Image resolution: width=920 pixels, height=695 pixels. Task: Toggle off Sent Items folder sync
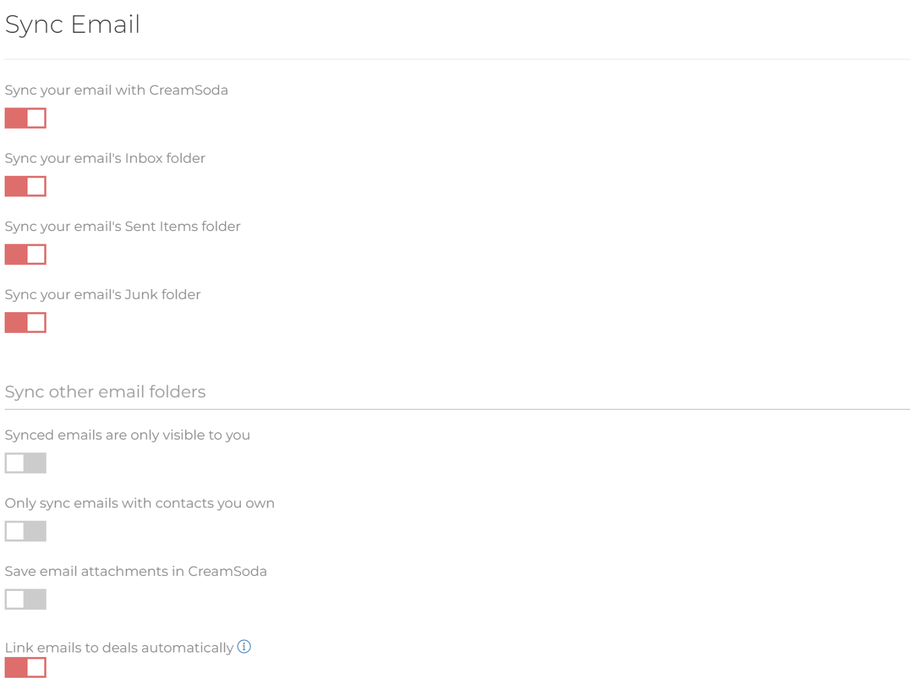coord(26,254)
